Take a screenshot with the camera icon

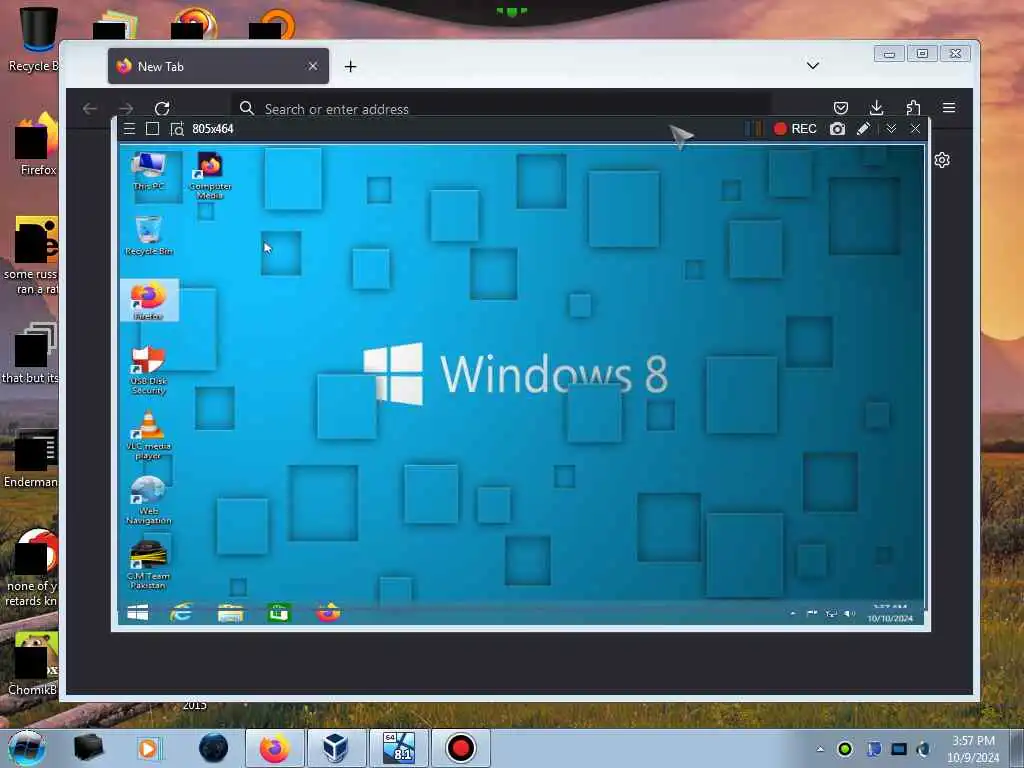837,129
